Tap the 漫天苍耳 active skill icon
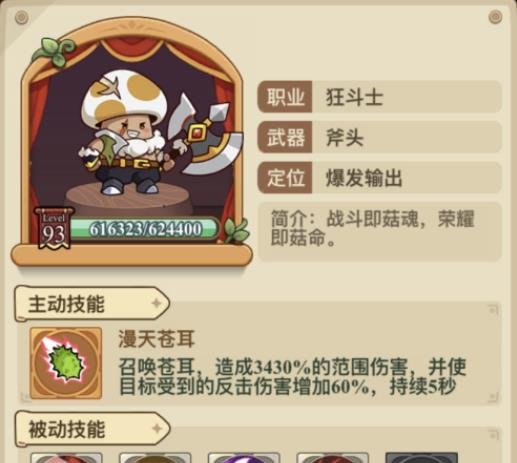The height and width of the screenshot is (463, 517). tap(66, 363)
